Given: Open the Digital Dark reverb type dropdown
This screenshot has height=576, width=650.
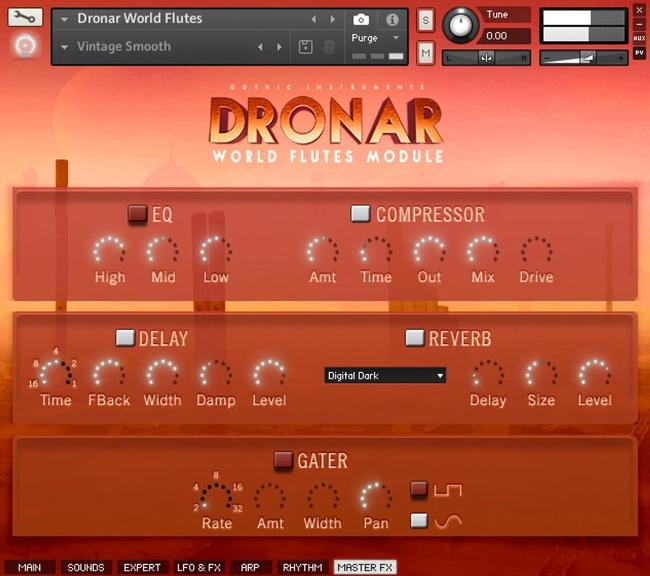Looking at the screenshot, I should (x=385, y=375).
